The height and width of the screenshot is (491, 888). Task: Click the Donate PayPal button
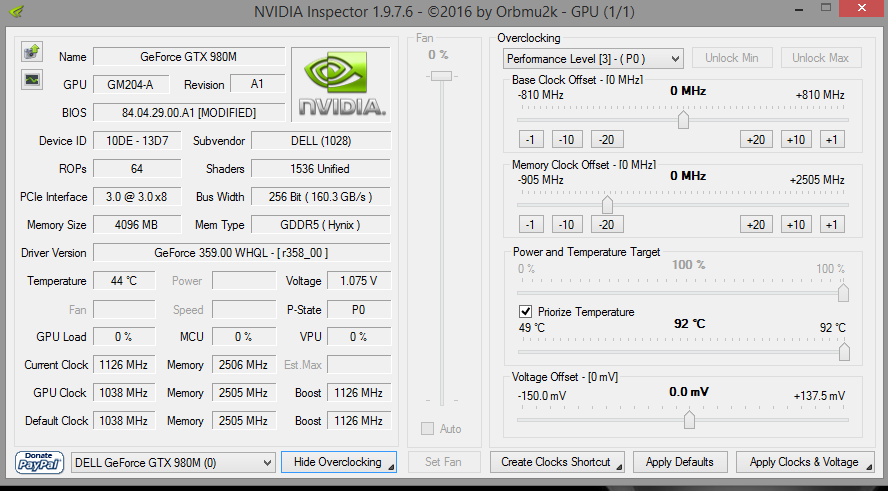(x=39, y=462)
